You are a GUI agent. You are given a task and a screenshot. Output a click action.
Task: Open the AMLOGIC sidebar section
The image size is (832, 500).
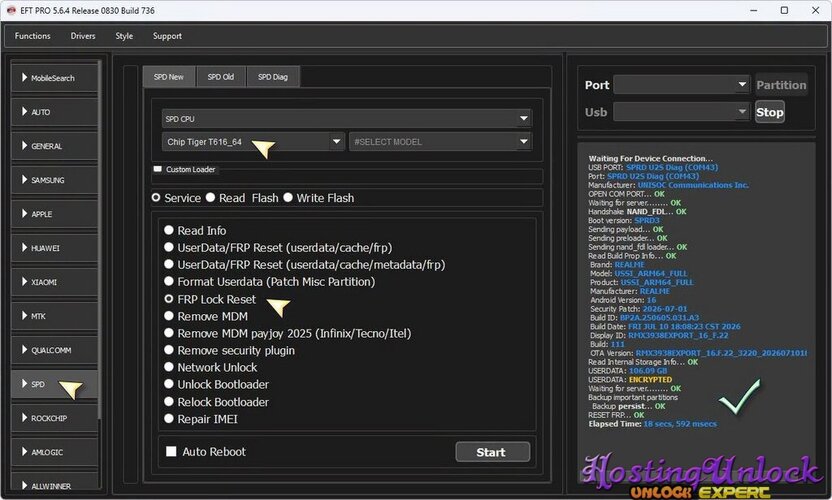[55, 452]
